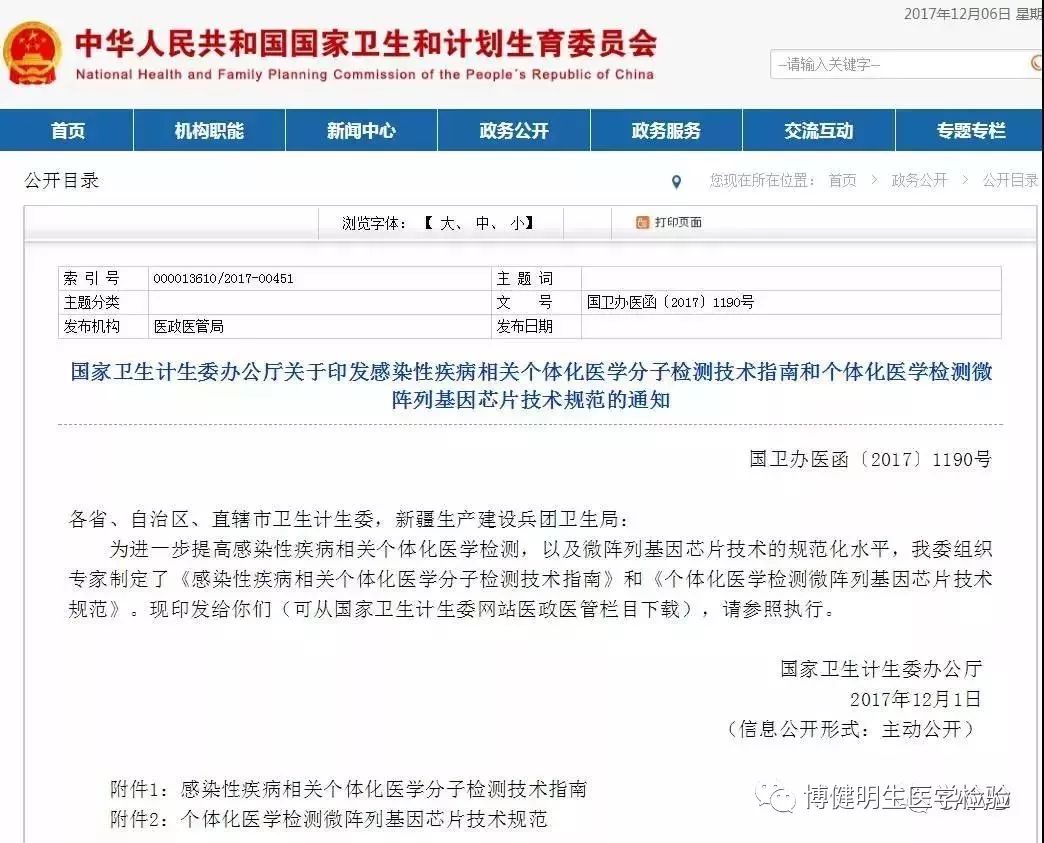This screenshot has width=1044, height=843.
Task: Open 附件1 感染性疾病 guideline attachment
Action: (x=383, y=789)
